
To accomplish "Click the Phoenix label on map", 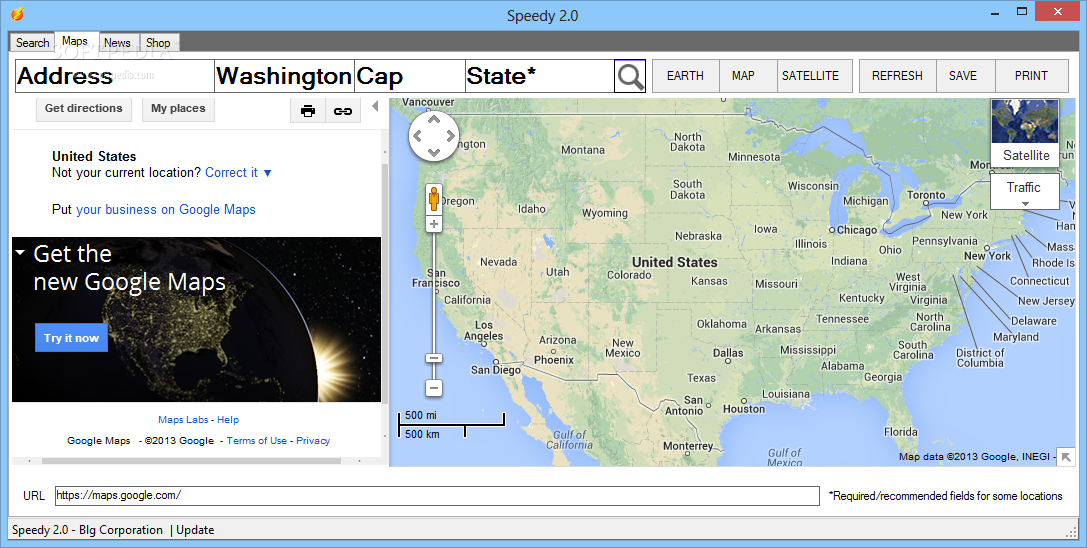I will click(554, 360).
